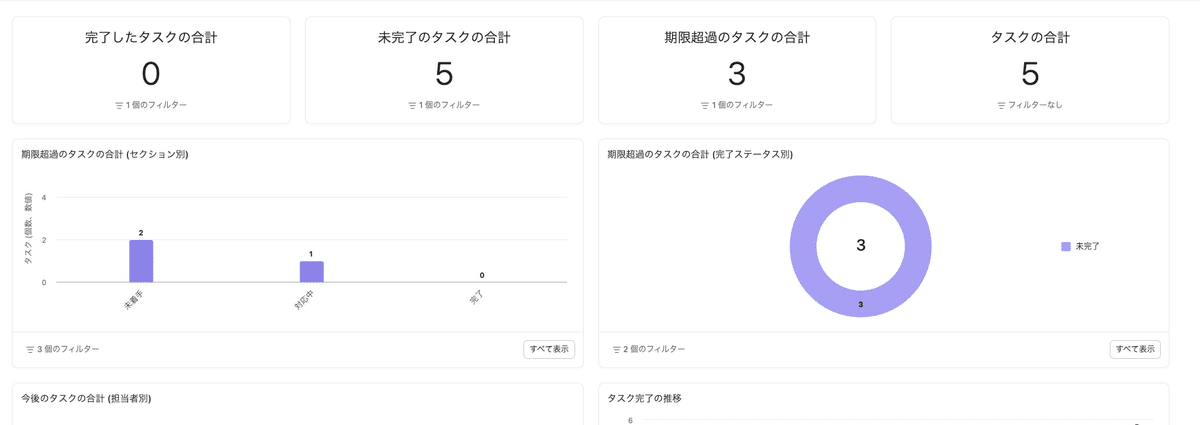
Task: Click the タスクの合計 card title
Action: tap(1030, 38)
